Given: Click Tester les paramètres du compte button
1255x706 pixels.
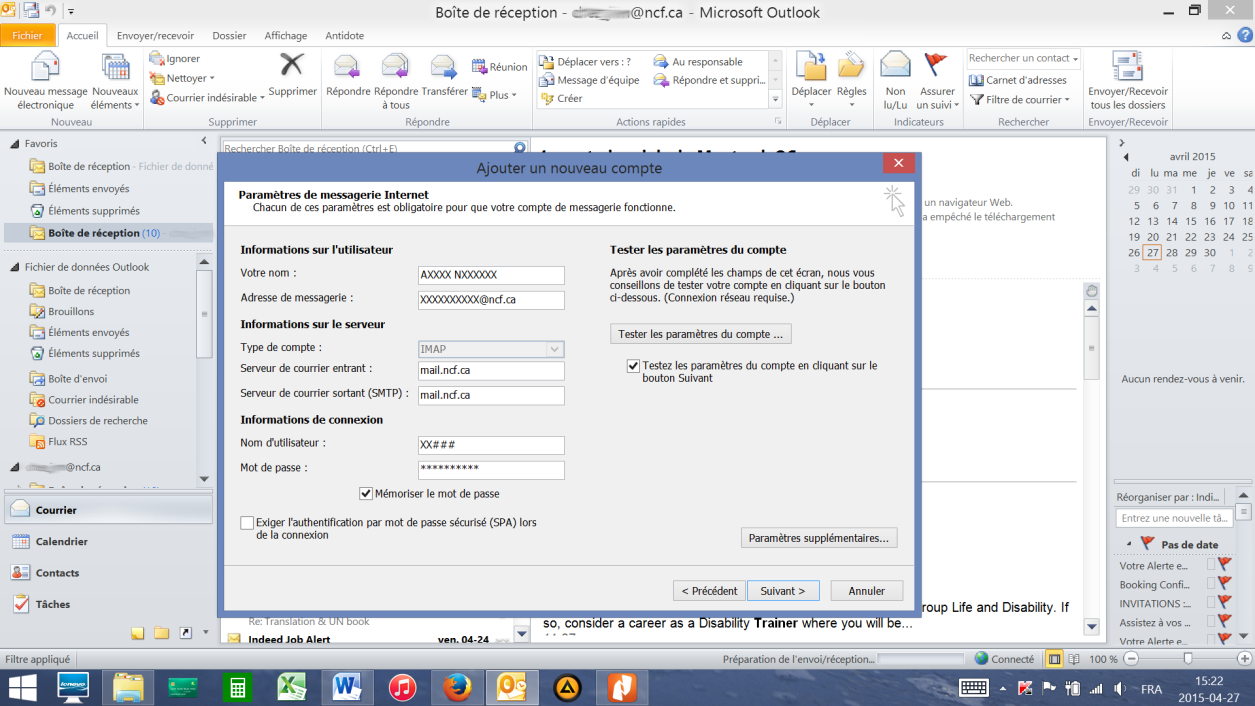Looking at the screenshot, I should [701, 334].
